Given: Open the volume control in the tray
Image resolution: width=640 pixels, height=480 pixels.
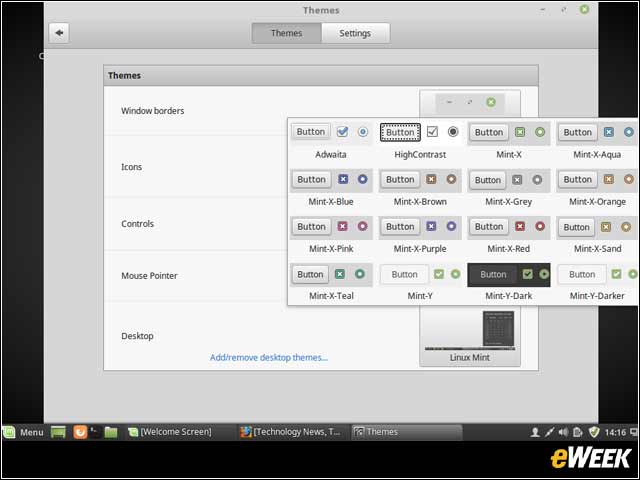Looking at the screenshot, I should pyautogui.click(x=563, y=432).
